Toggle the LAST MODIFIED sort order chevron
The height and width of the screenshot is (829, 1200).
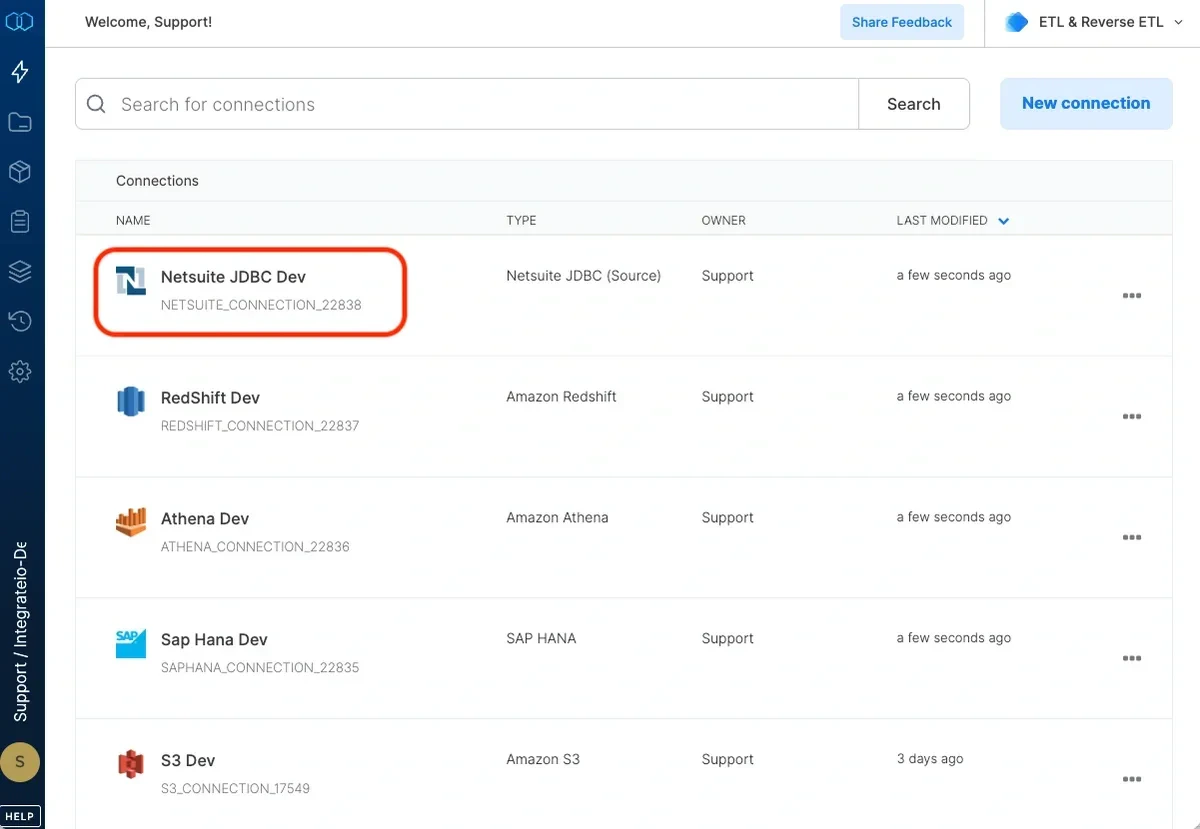coord(1004,220)
